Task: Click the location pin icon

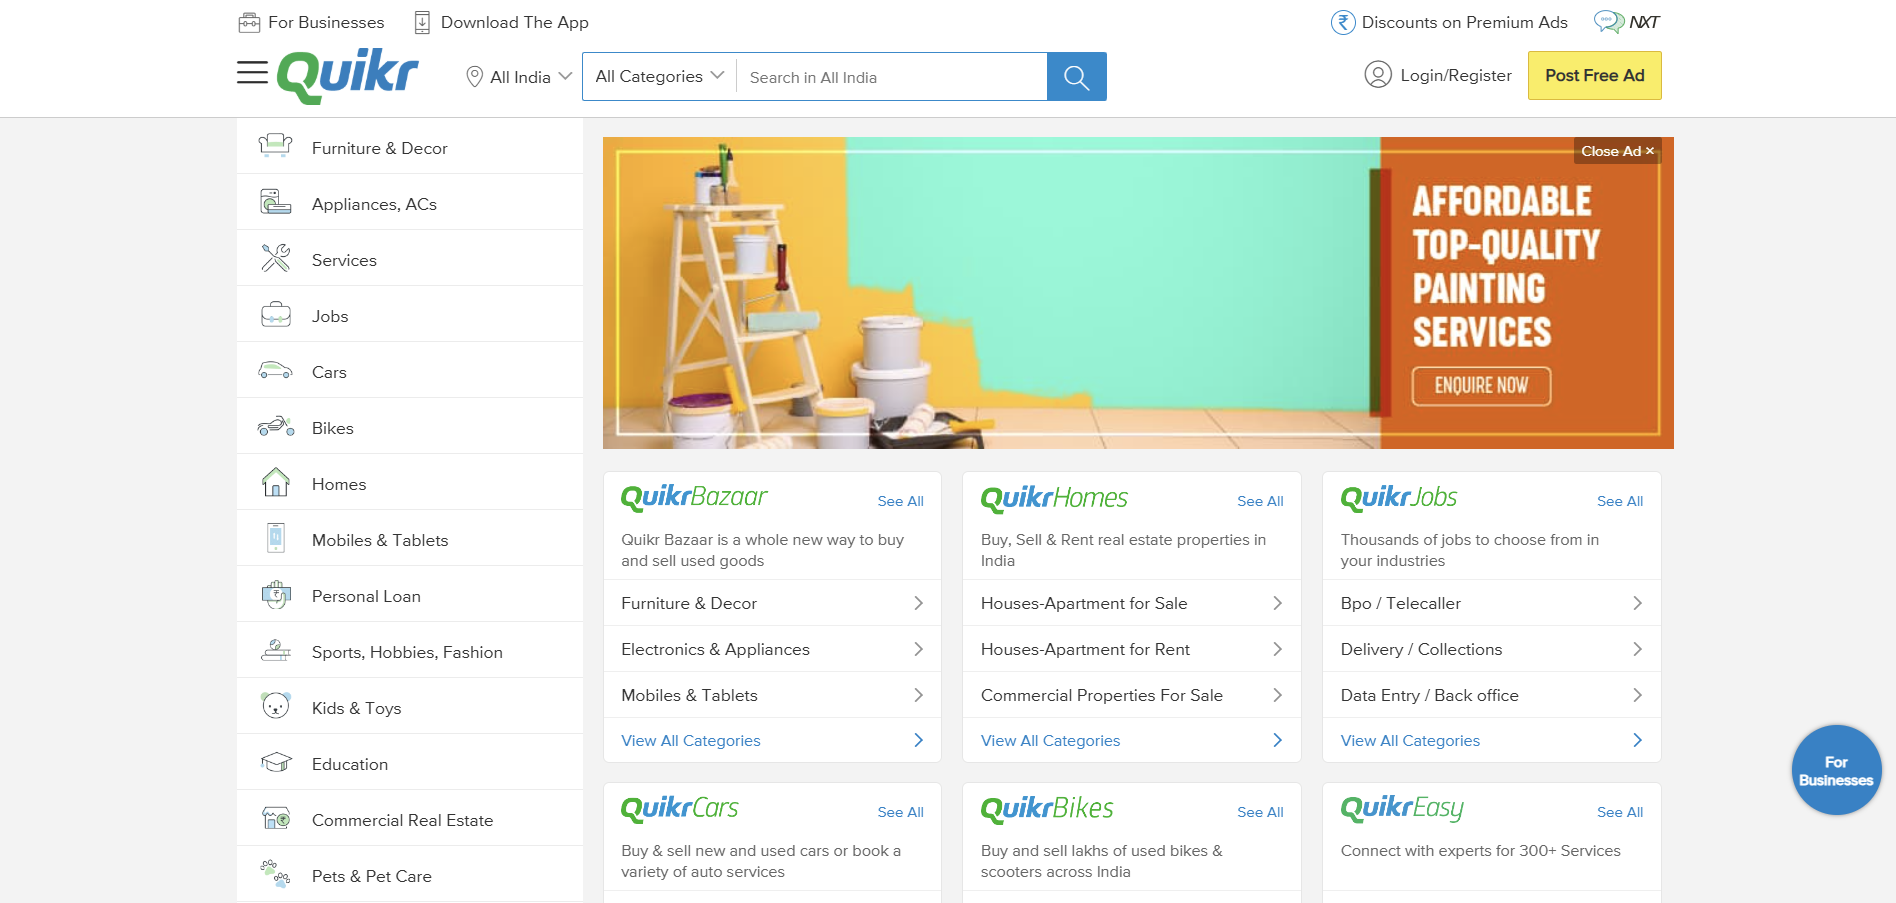Action: (x=475, y=77)
